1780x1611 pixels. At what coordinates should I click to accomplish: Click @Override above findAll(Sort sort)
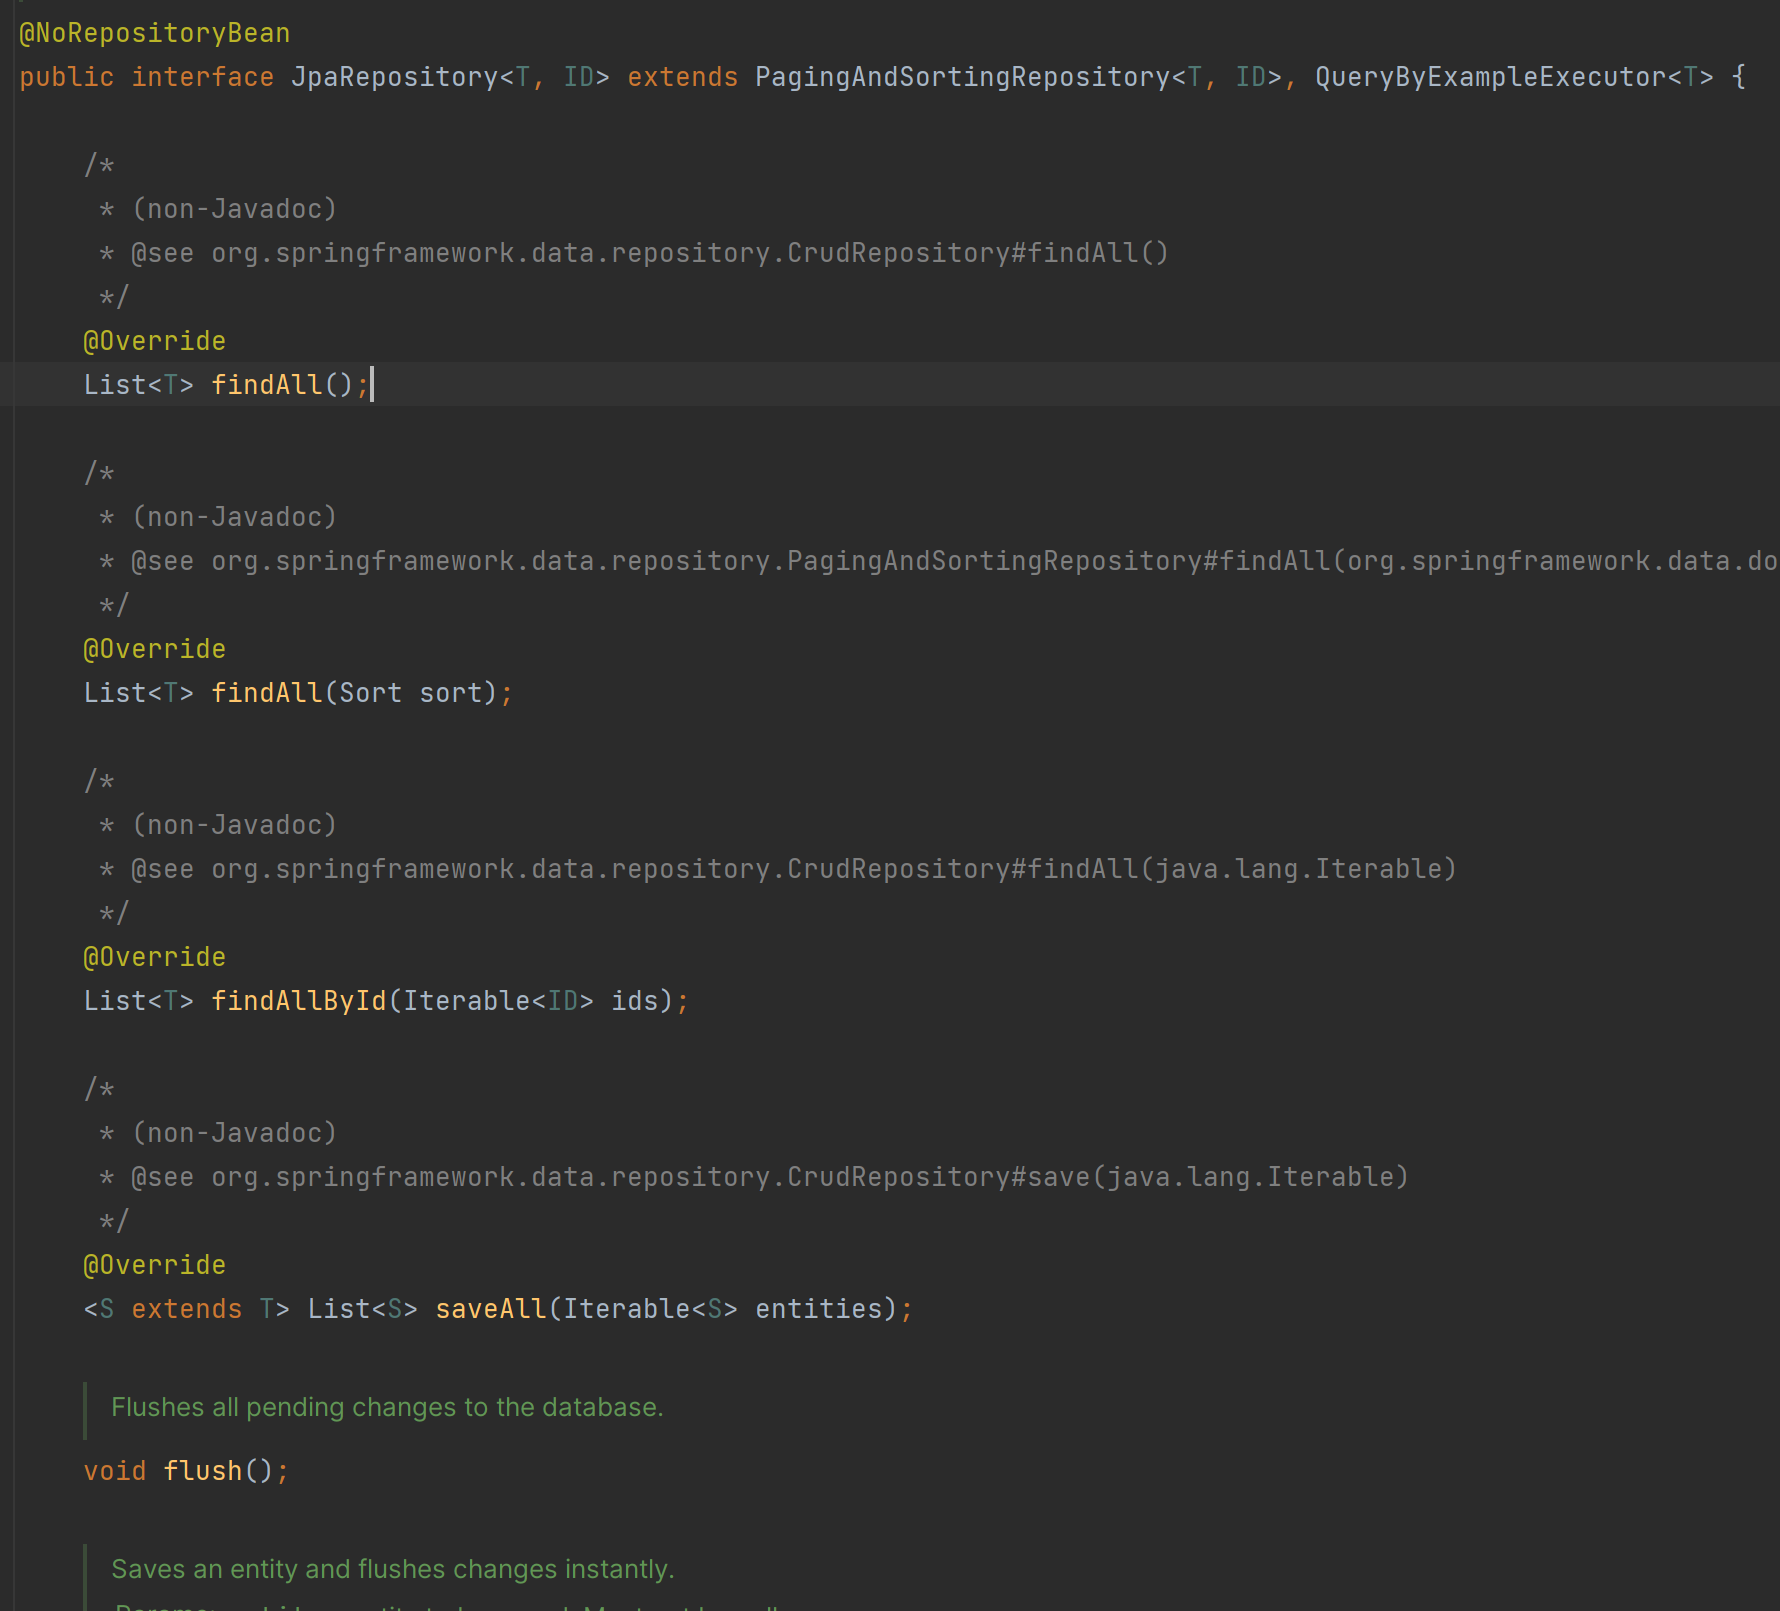[155, 649]
